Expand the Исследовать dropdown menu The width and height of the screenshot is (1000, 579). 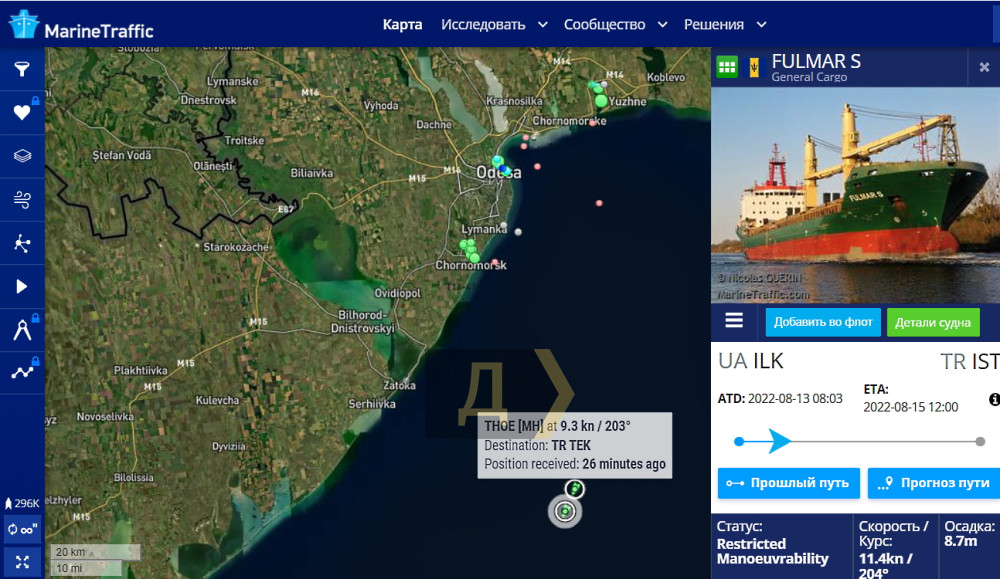point(494,25)
